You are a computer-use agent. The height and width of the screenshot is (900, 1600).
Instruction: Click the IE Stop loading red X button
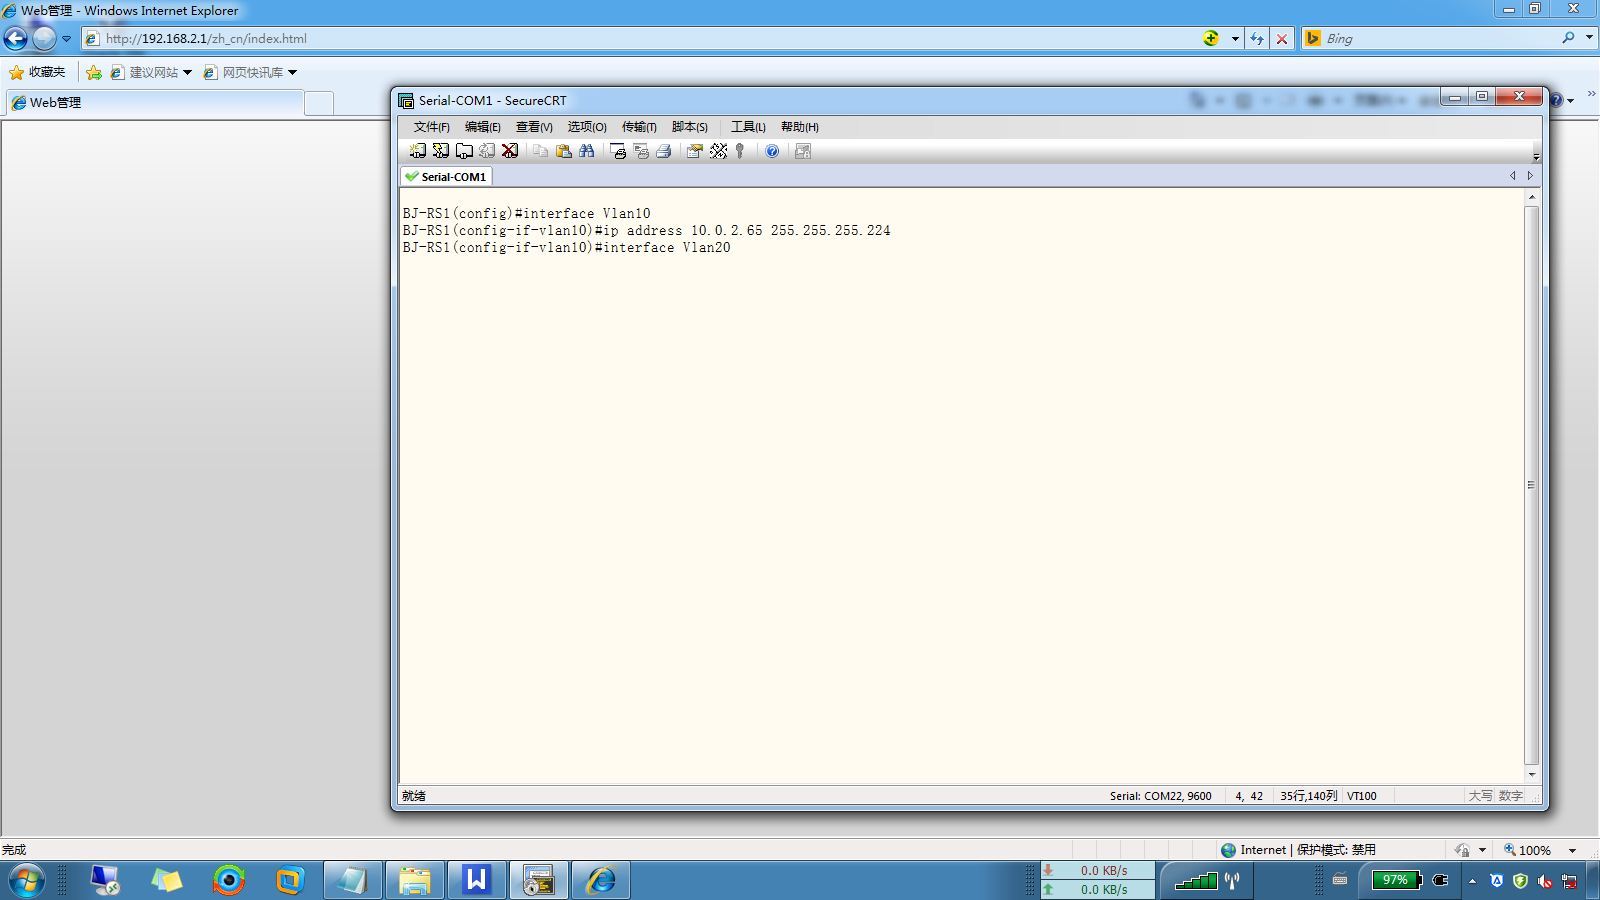click(1282, 39)
